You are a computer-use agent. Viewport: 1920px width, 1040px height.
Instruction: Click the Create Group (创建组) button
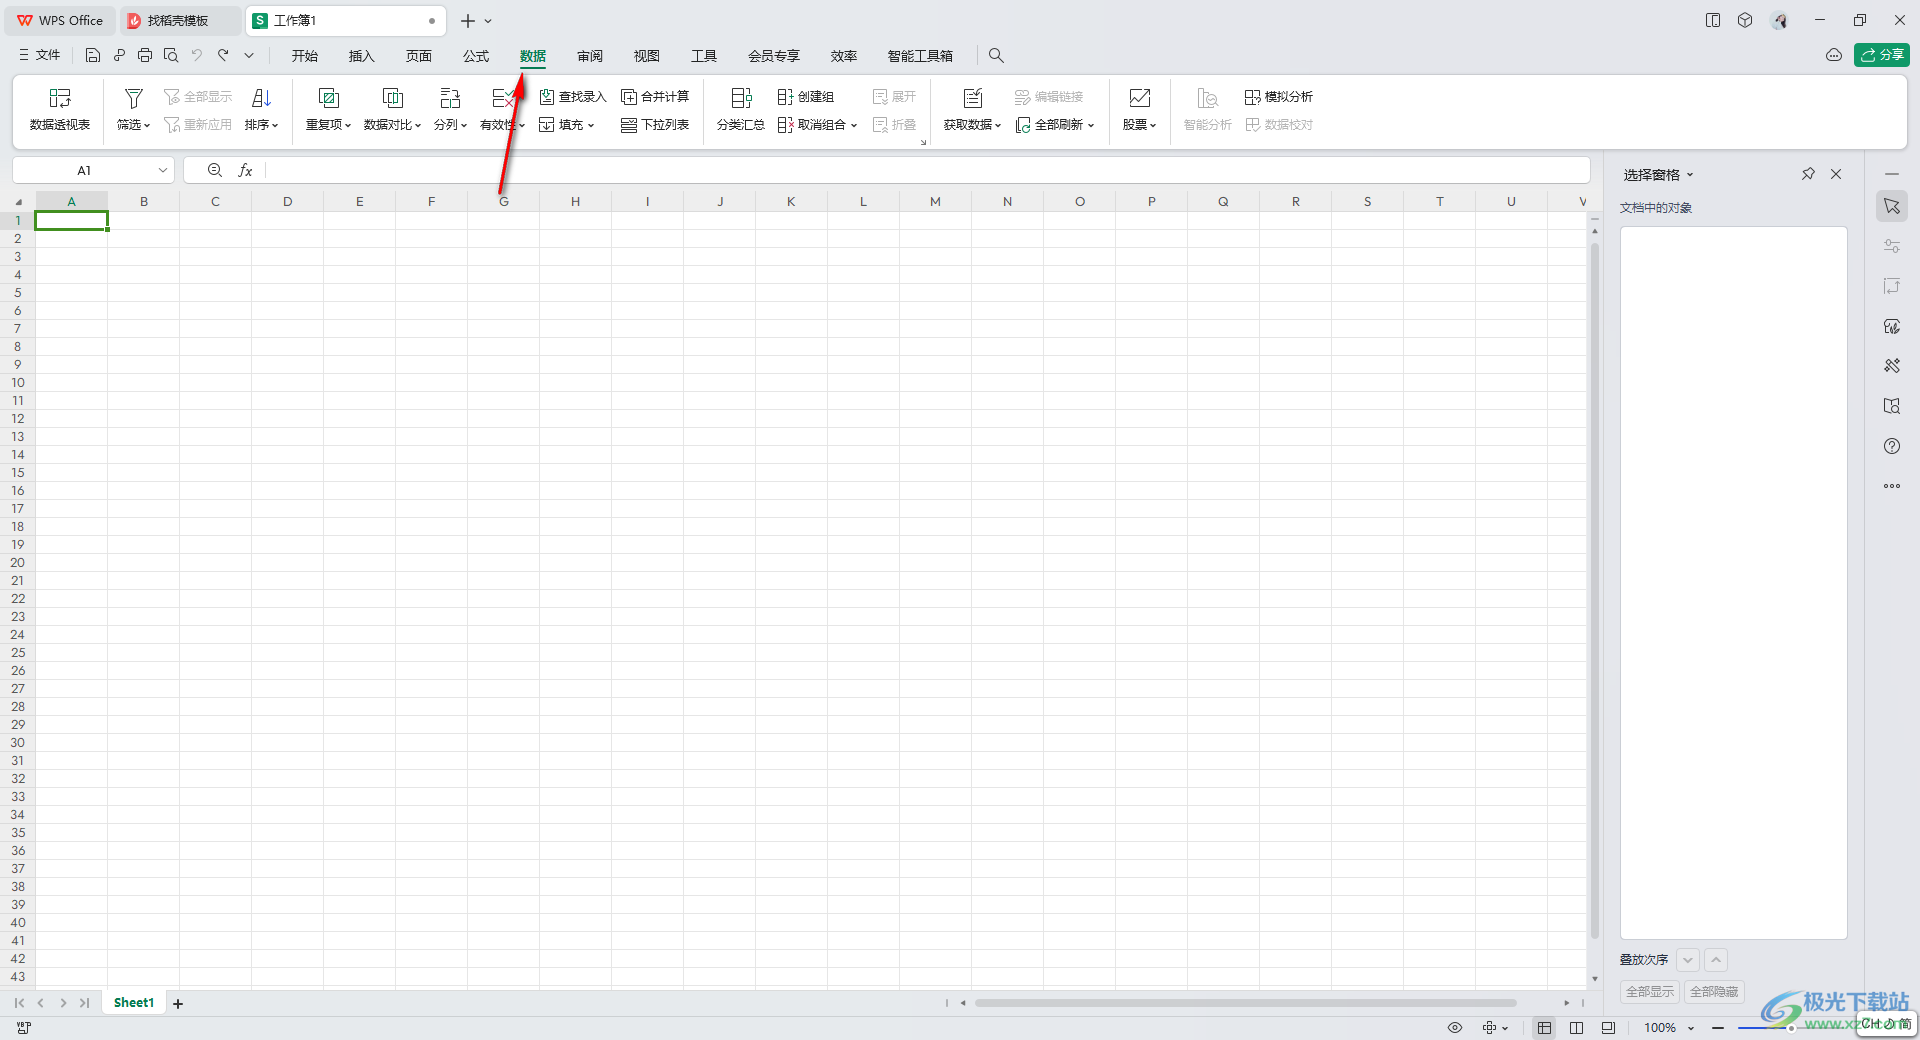(806, 97)
